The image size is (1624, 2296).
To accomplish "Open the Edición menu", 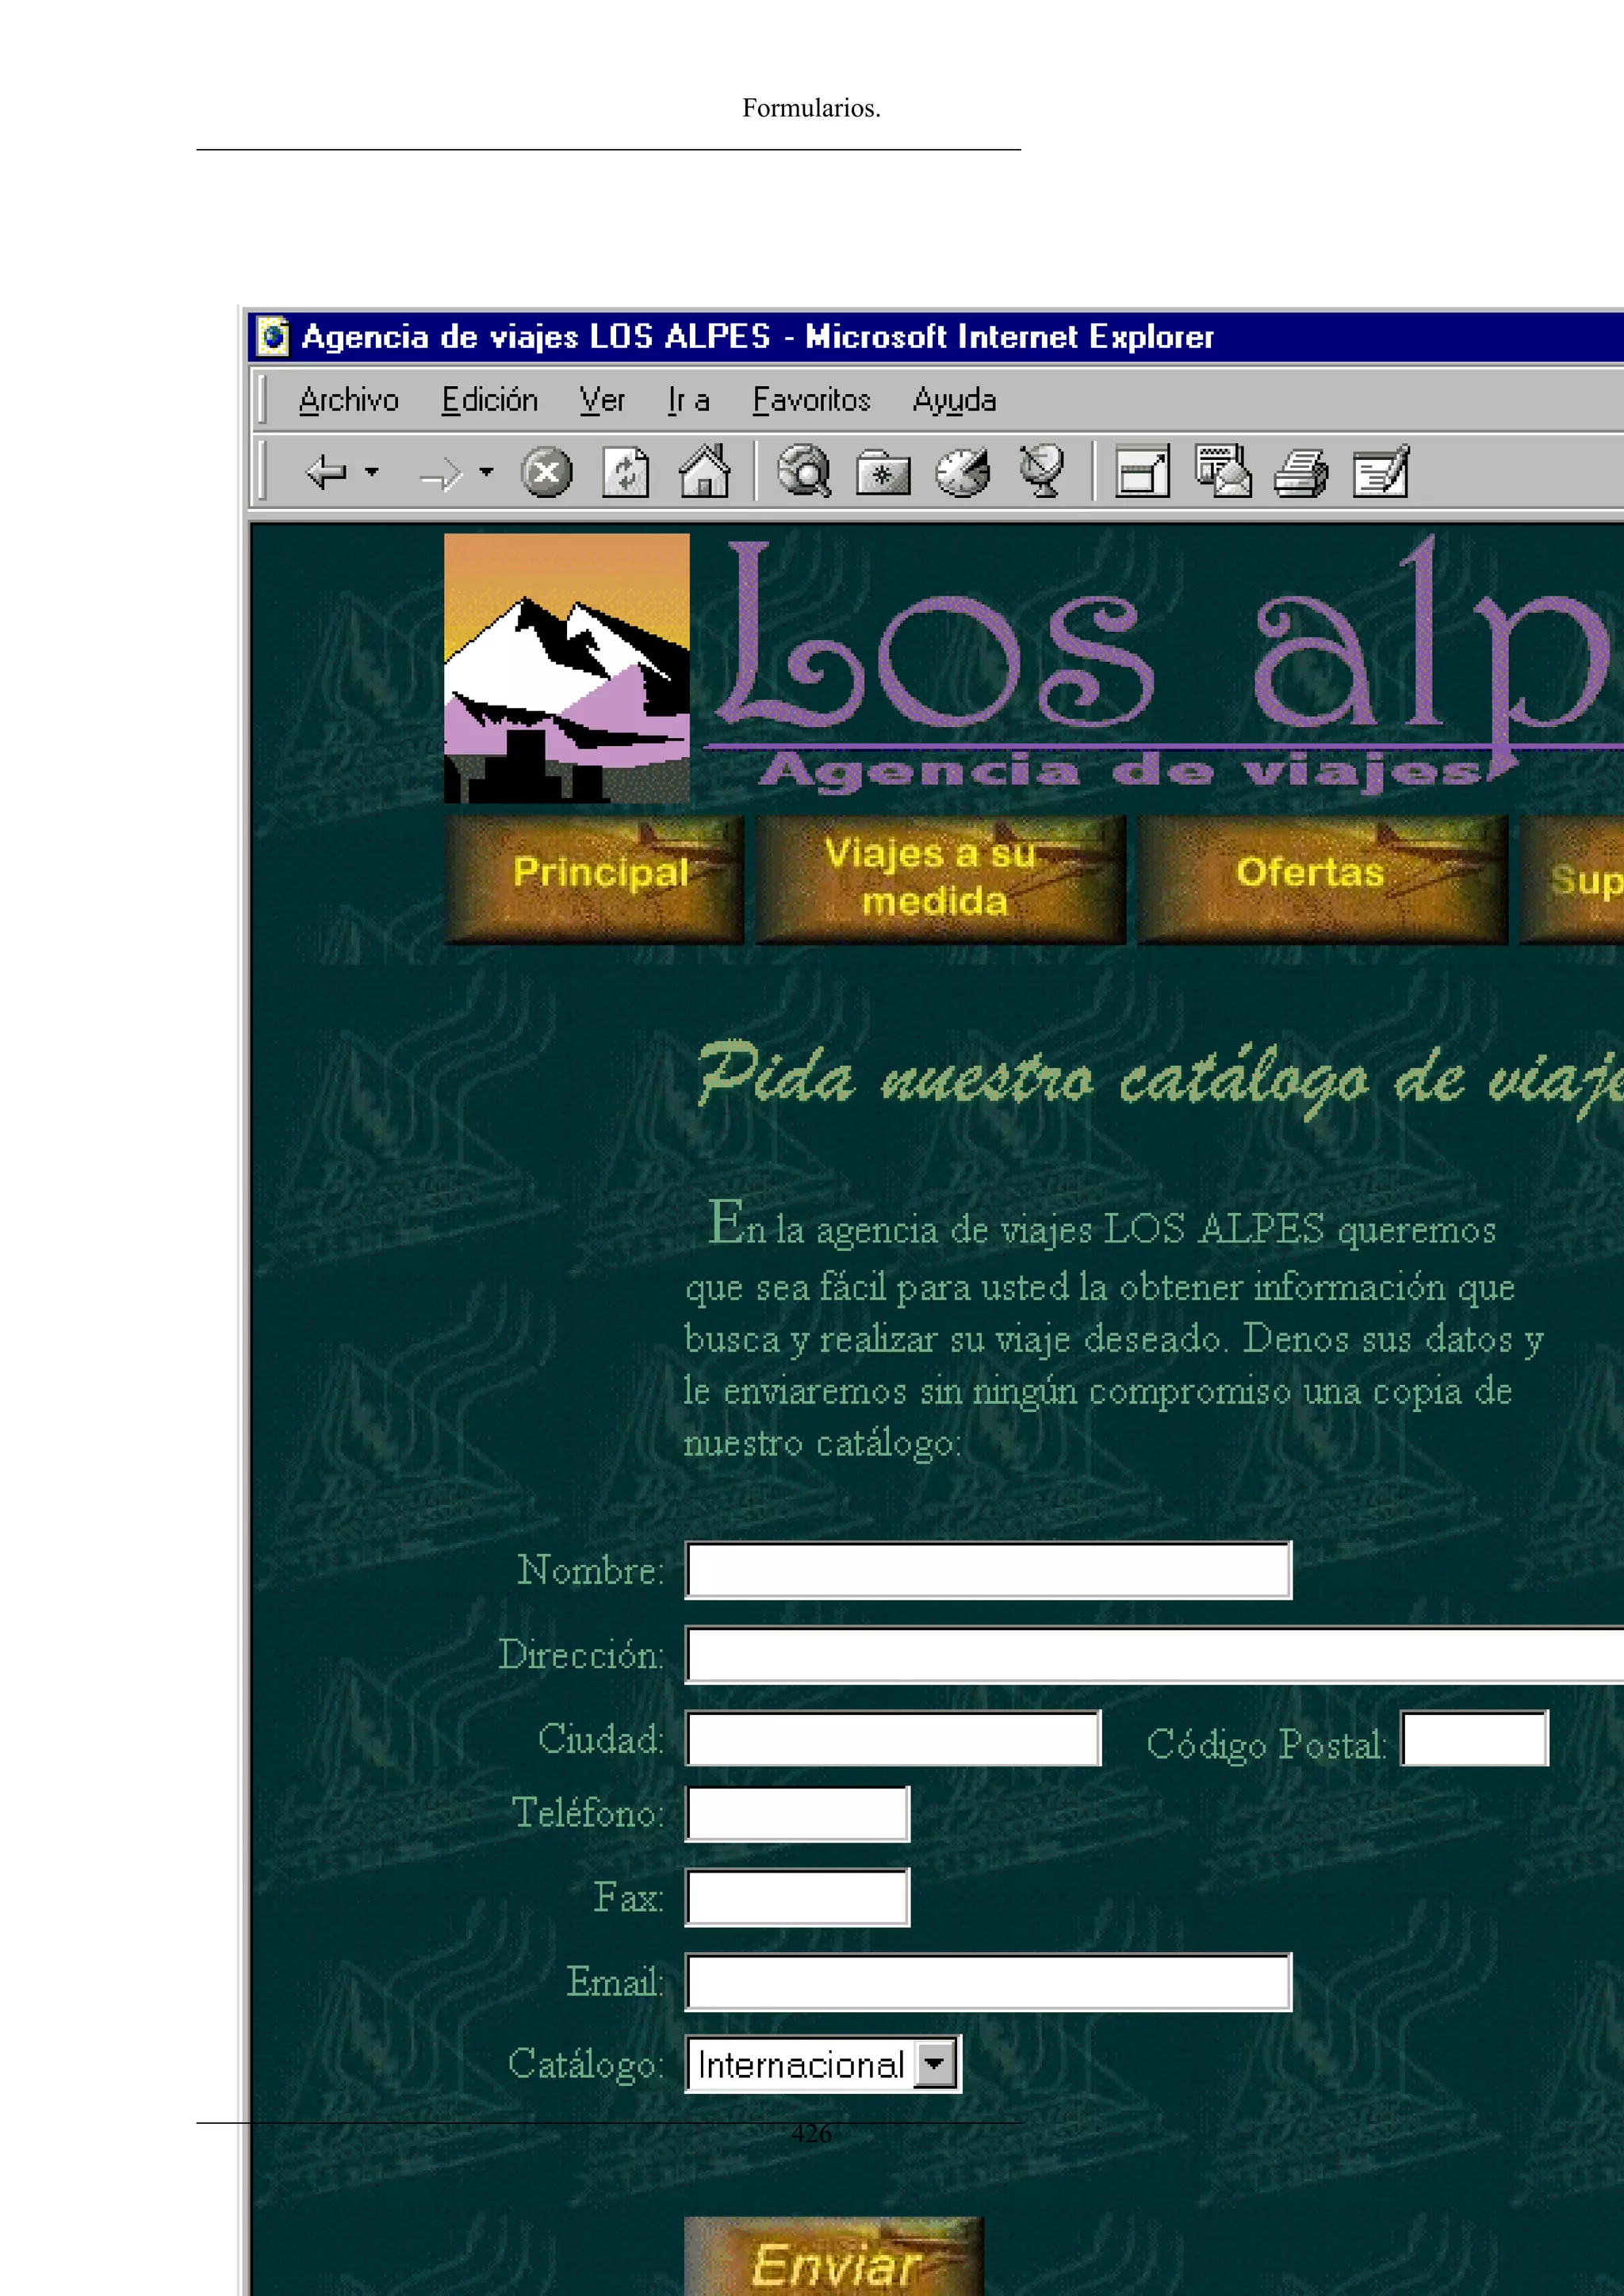I will (x=490, y=400).
